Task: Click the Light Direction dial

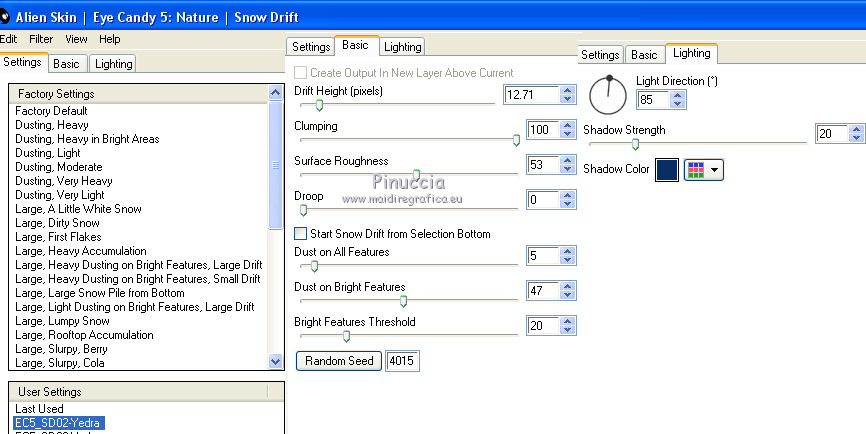Action: (608, 95)
